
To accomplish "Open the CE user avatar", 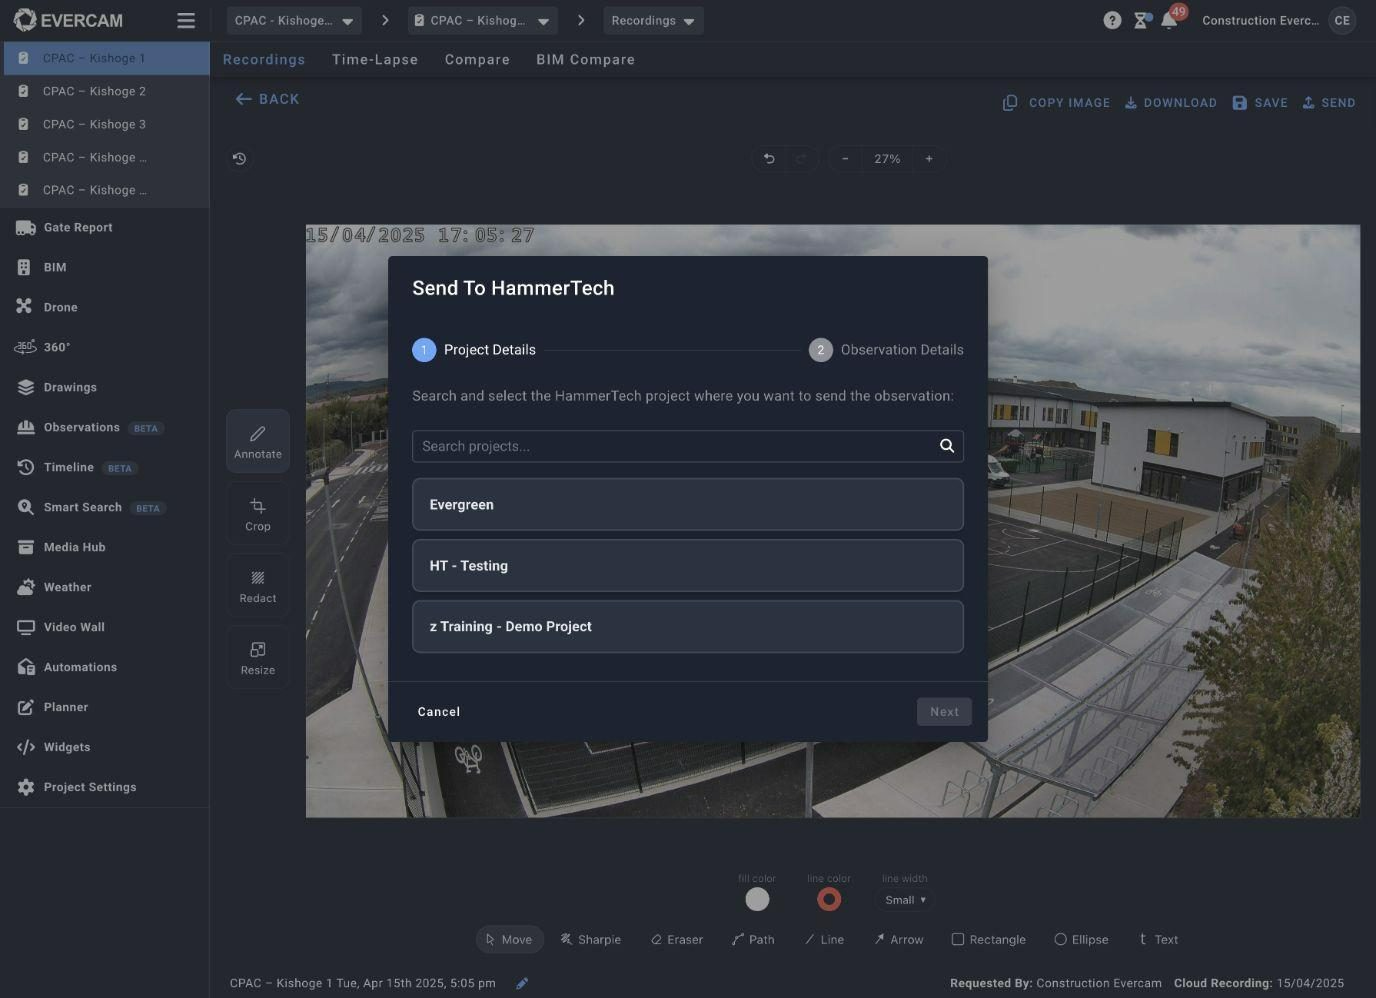I will pyautogui.click(x=1342, y=20).
